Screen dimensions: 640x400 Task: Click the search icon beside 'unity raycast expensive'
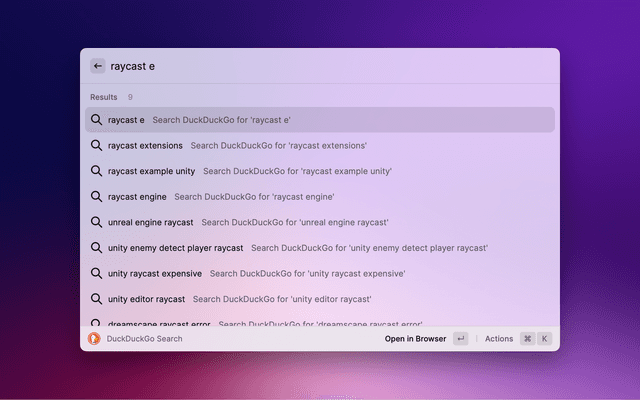(97, 273)
